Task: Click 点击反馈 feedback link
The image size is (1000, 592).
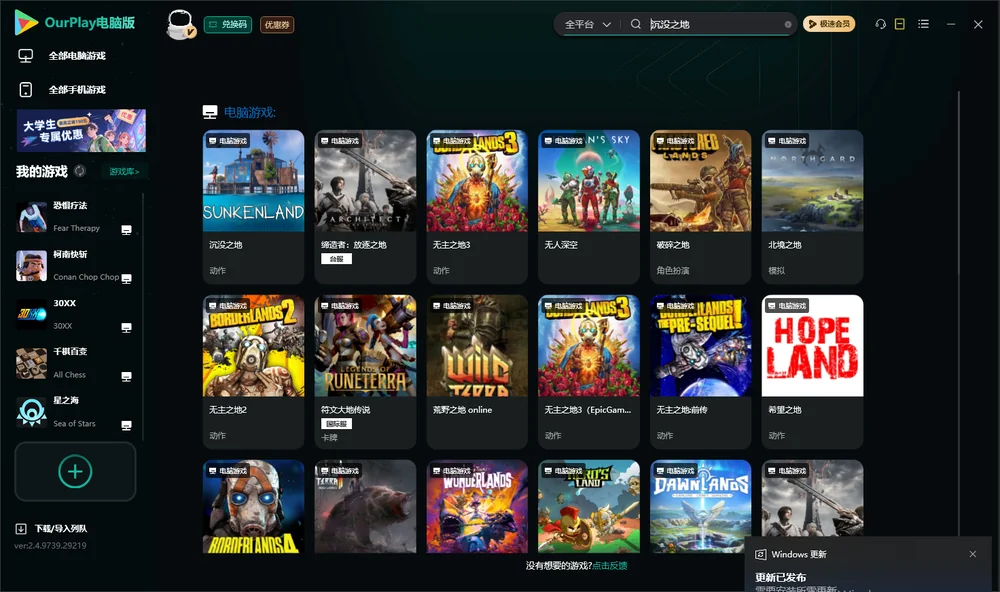Action: (x=610, y=565)
